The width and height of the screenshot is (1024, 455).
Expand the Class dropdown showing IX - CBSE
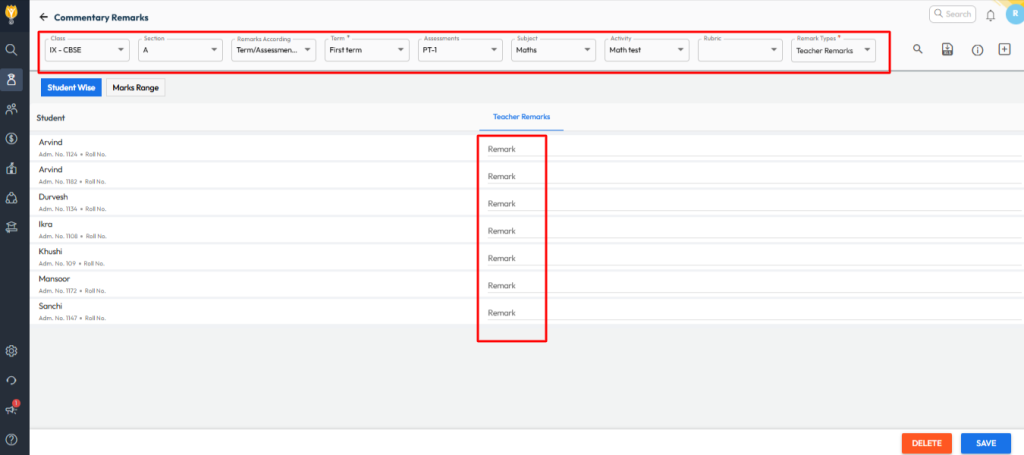[87, 49]
